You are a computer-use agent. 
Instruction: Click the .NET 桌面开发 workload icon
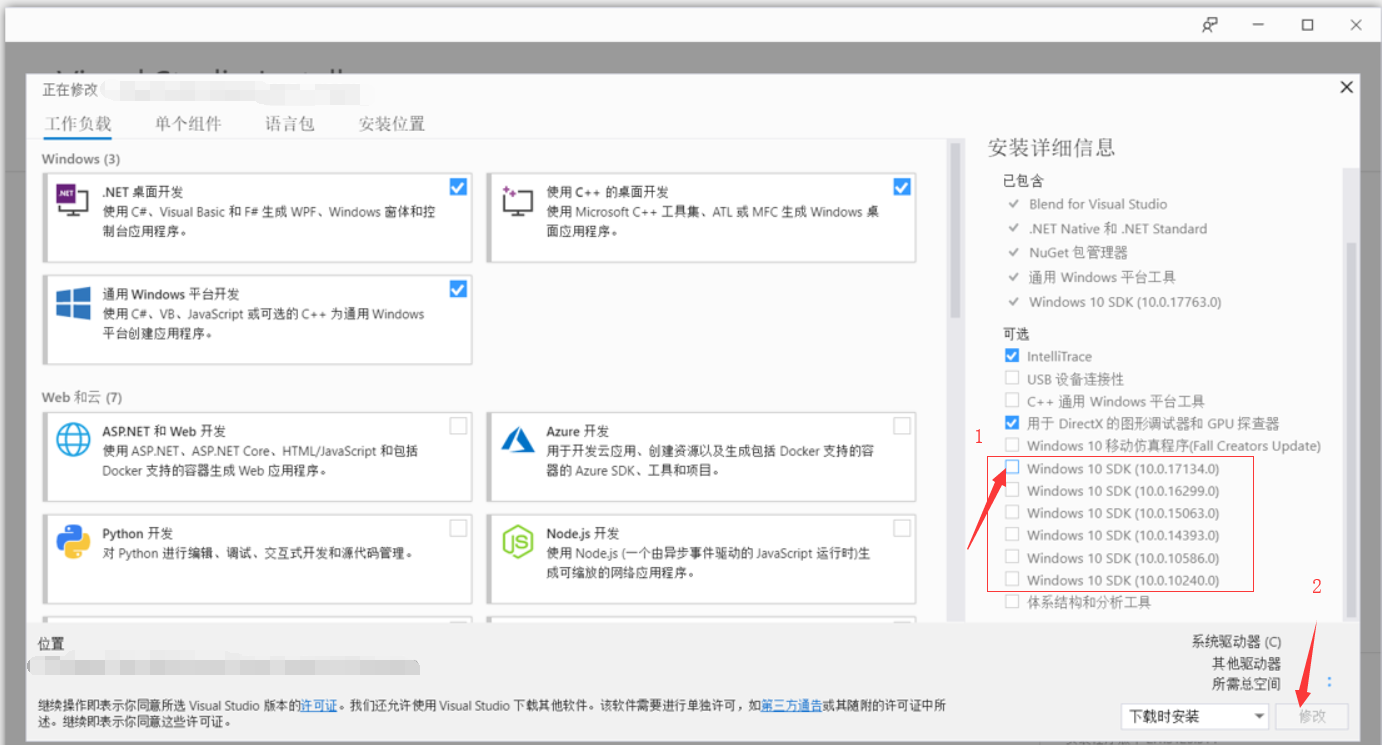[71, 200]
